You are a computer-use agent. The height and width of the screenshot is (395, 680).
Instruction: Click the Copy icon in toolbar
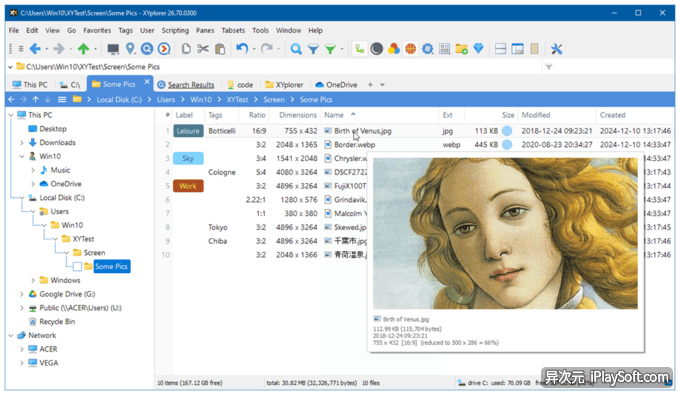click(186, 49)
